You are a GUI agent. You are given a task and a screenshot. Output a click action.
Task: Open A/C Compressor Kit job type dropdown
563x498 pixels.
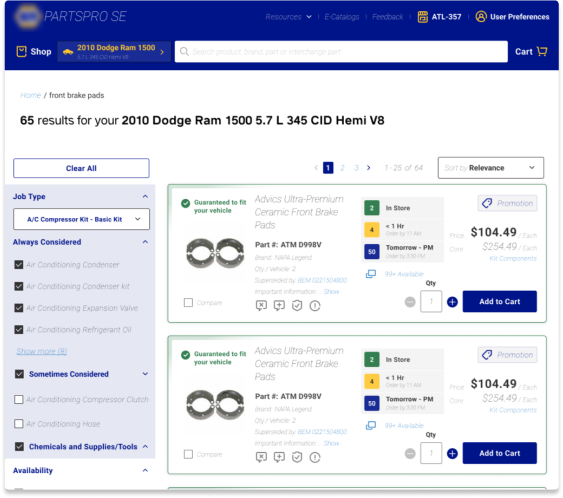[82, 219]
